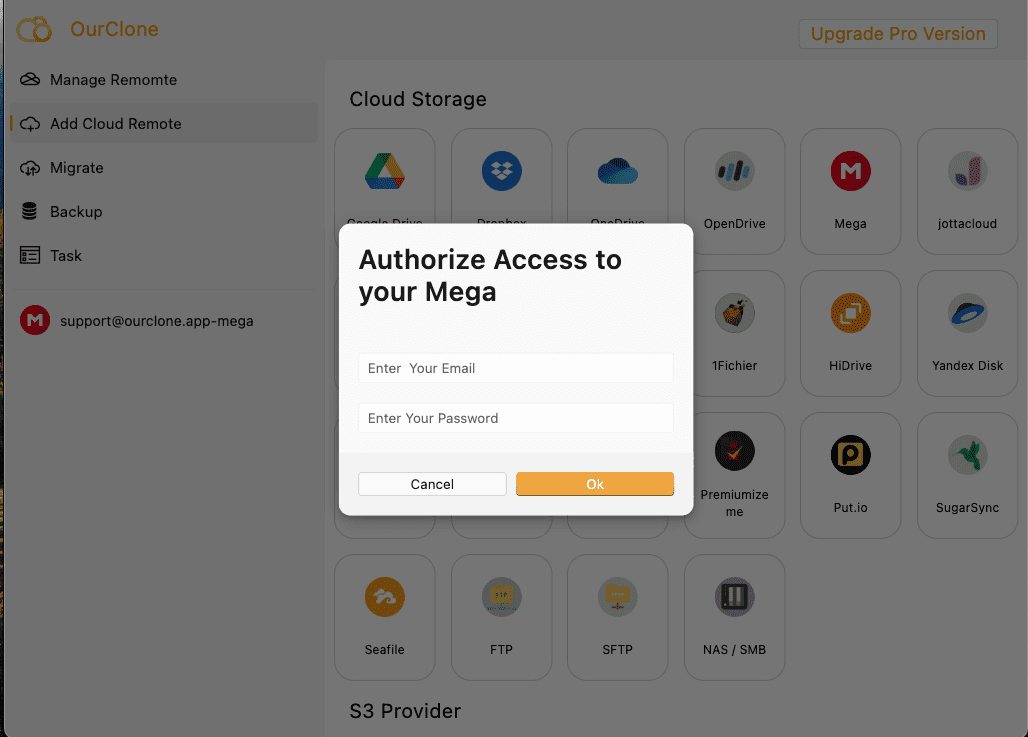Click the Backup database stack icon
Viewport: 1028px width, 737px height.
click(x=30, y=211)
